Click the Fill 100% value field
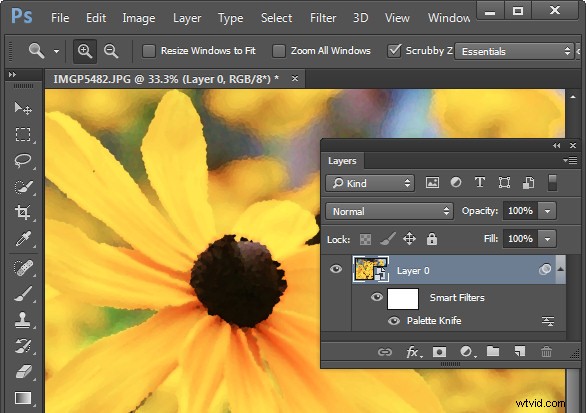The image size is (586, 413). click(520, 239)
